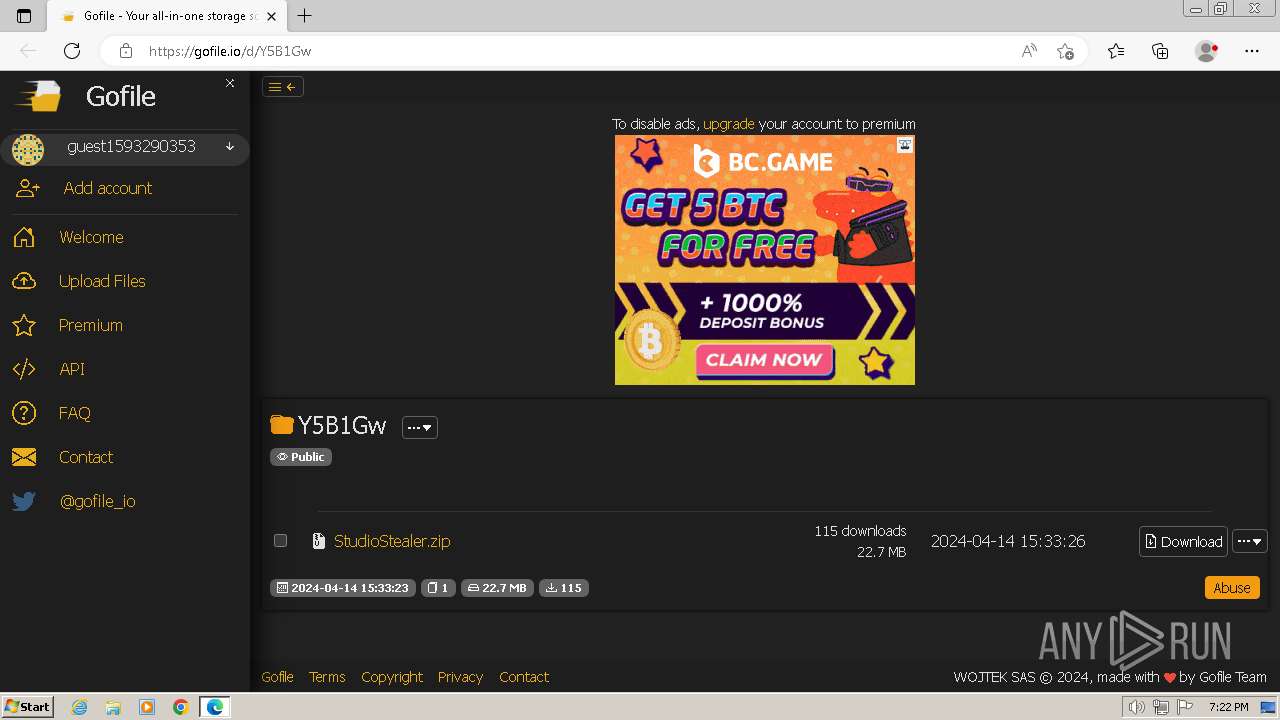The height and width of the screenshot is (720, 1280).
Task: Open the StudioStealer.zip file link
Action: [392, 541]
